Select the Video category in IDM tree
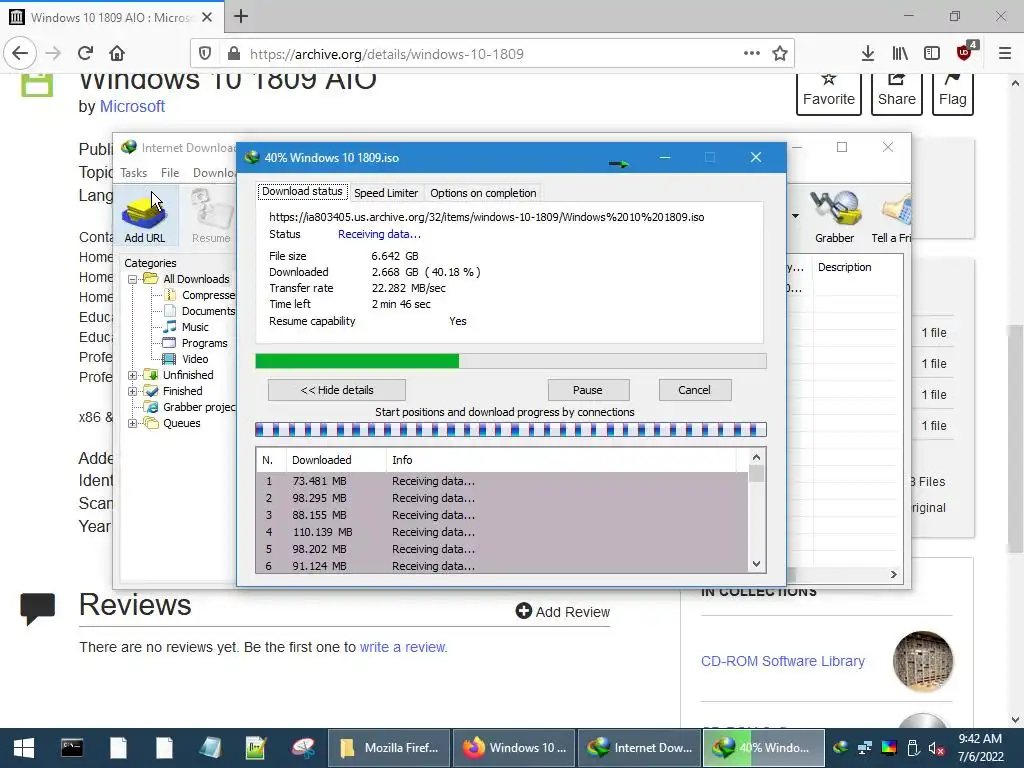Image resolution: width=1024 pixels, height=768 pixels. (x=195, y=359)
